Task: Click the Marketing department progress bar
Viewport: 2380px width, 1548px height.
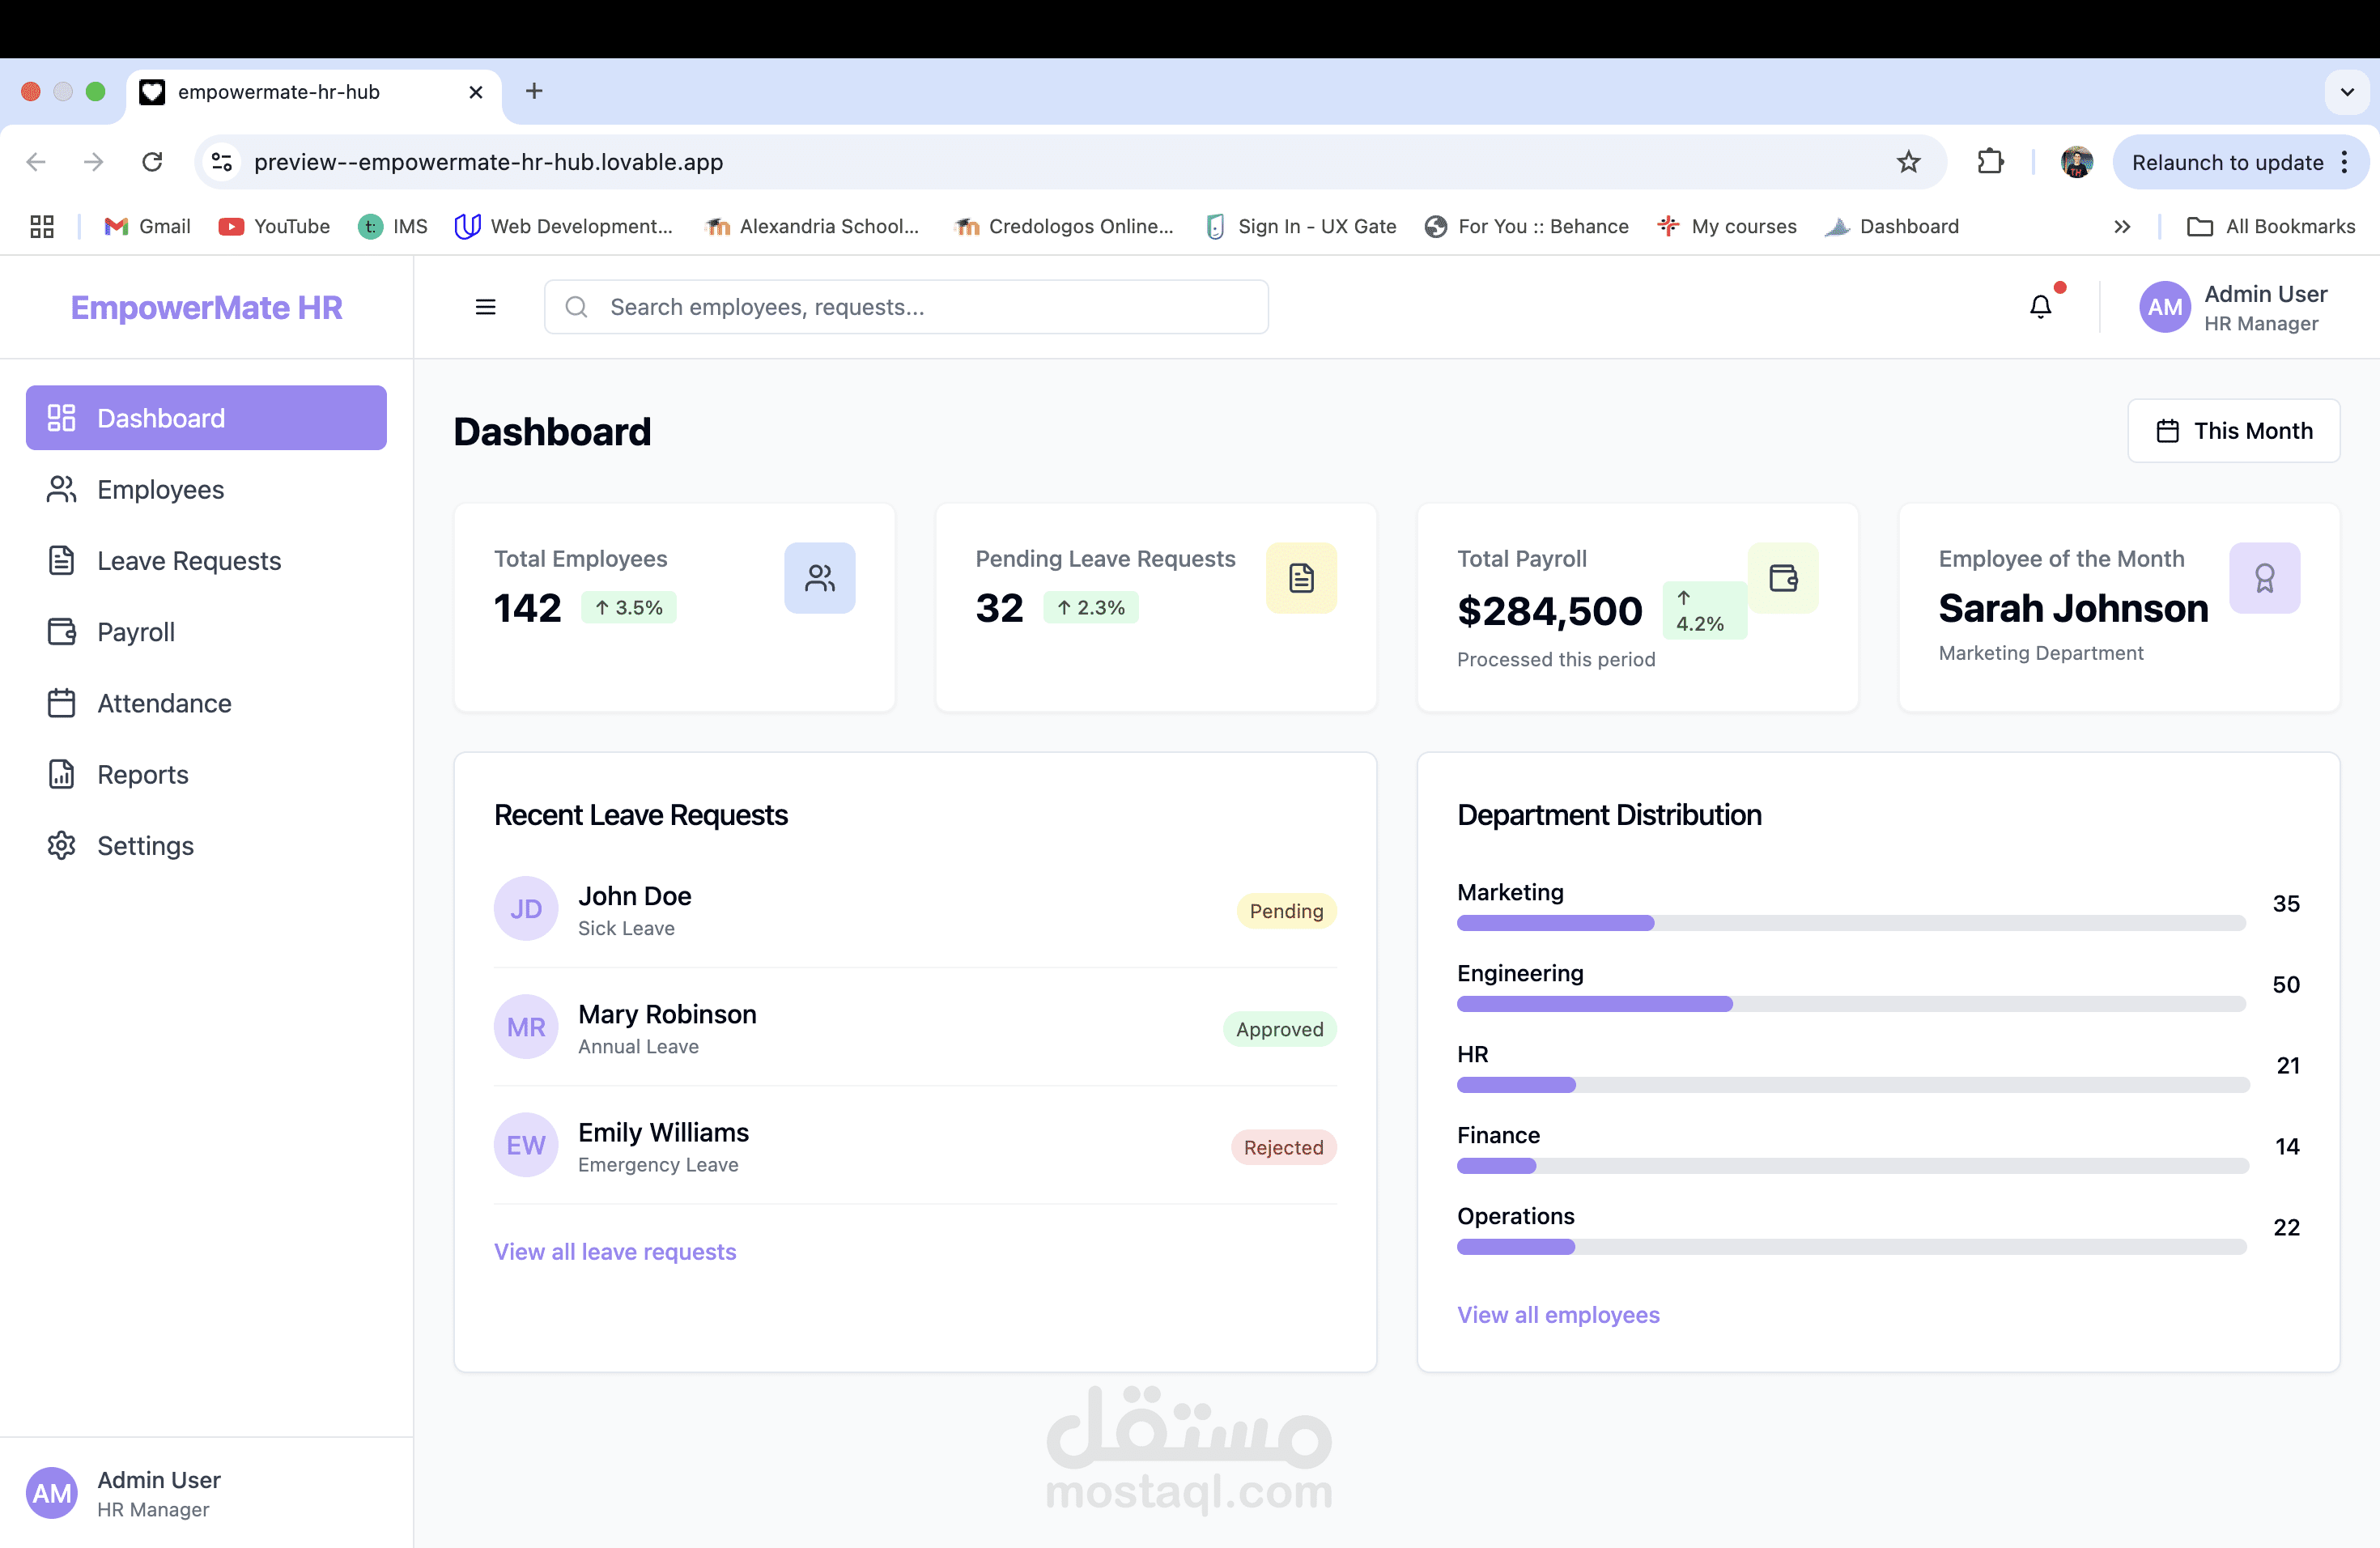Action: pos(1851,923)
